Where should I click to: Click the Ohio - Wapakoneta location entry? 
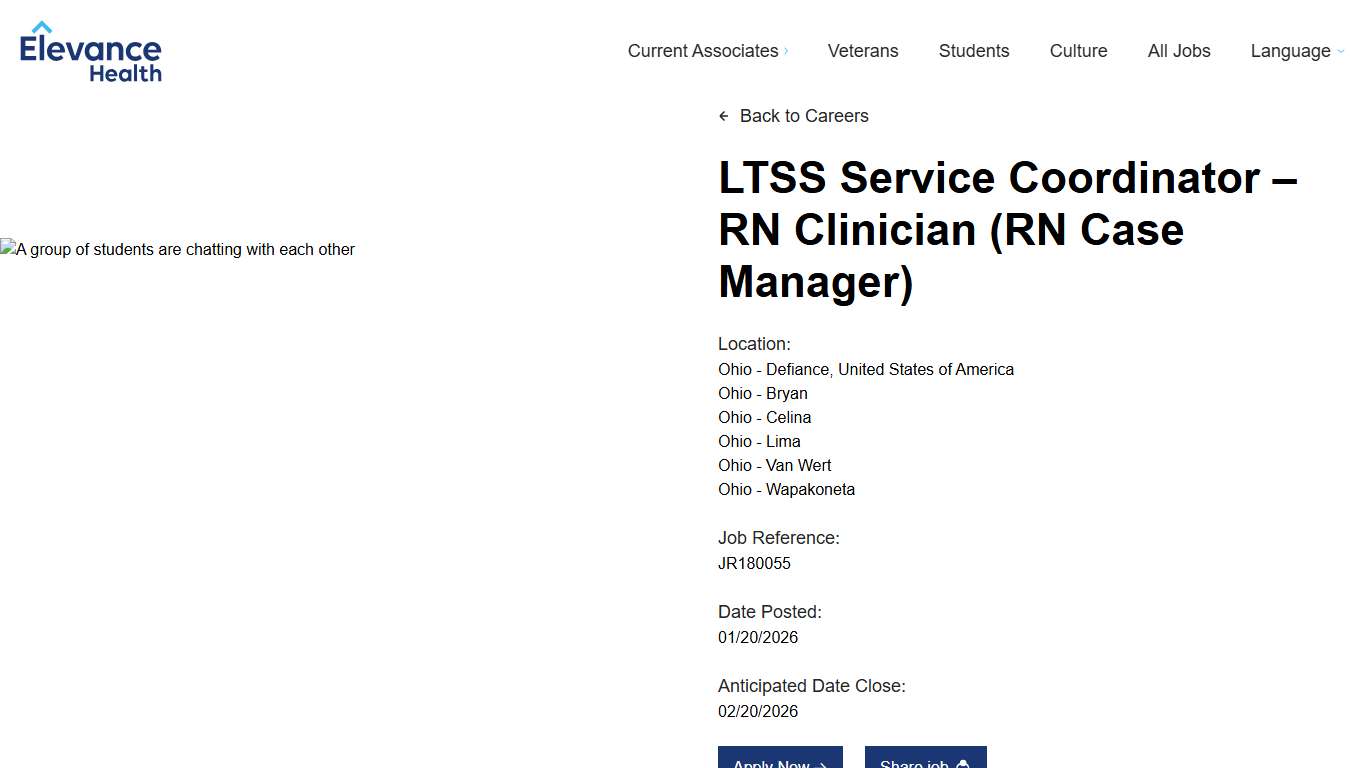tap(786, 489)
